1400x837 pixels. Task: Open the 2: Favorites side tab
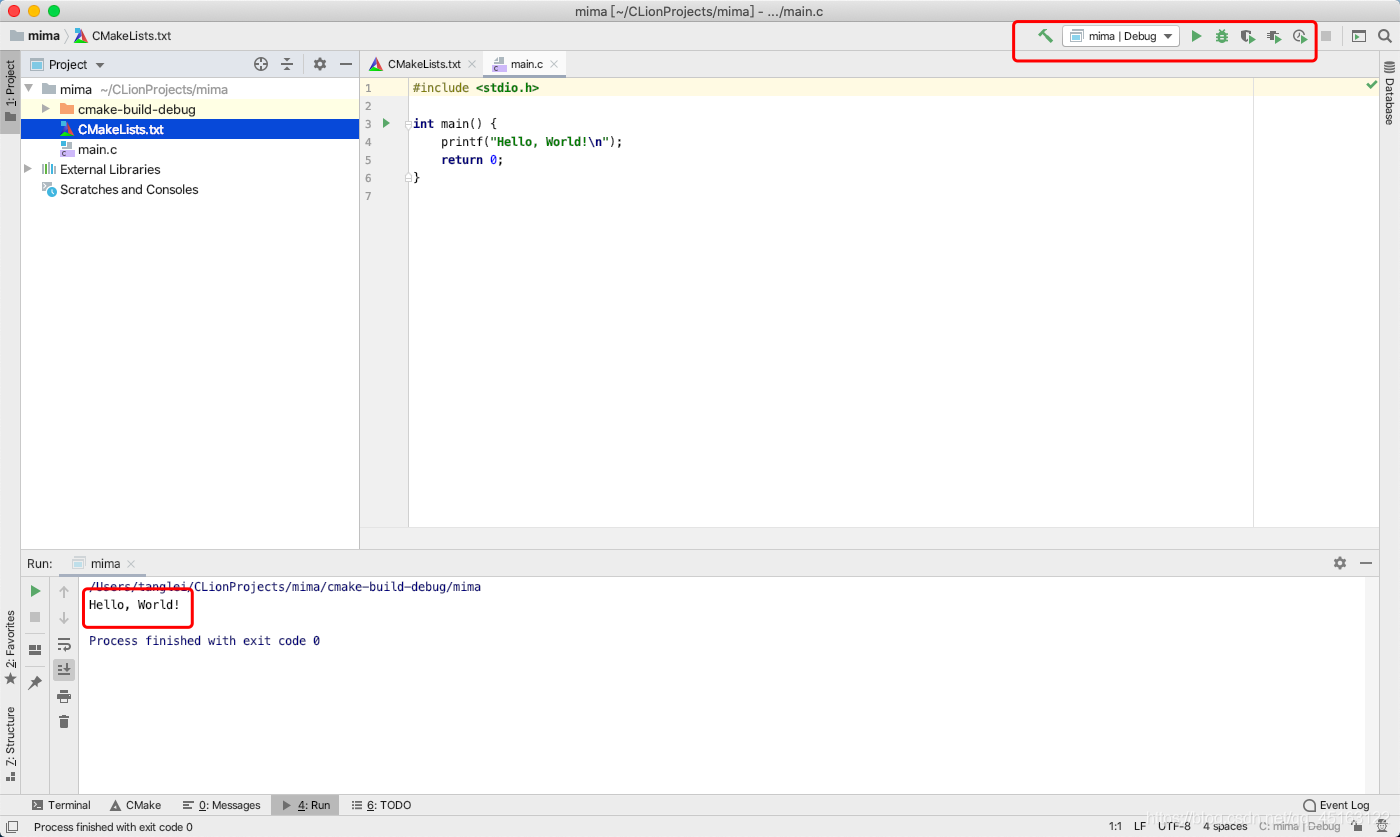point(10,647)
